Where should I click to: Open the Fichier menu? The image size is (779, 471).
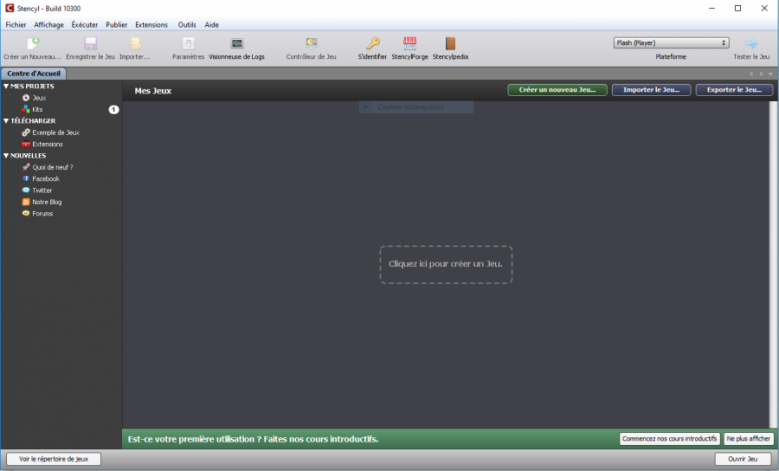16,24
